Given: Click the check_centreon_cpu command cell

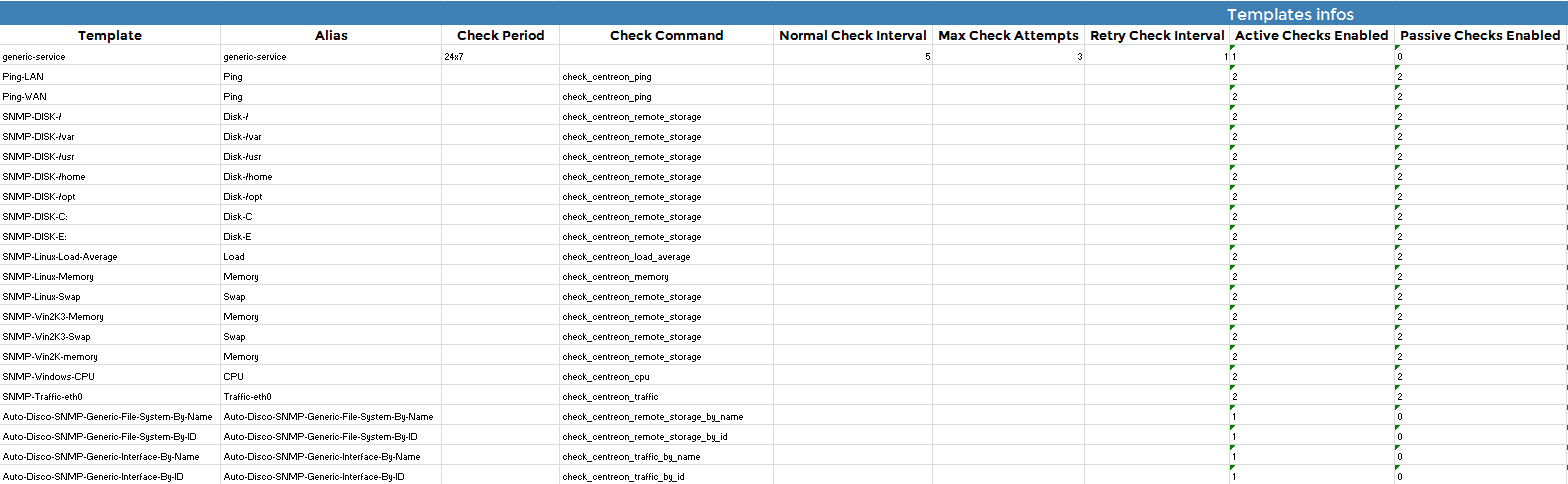Looking at the screenshot, I should tap(666, 377).
